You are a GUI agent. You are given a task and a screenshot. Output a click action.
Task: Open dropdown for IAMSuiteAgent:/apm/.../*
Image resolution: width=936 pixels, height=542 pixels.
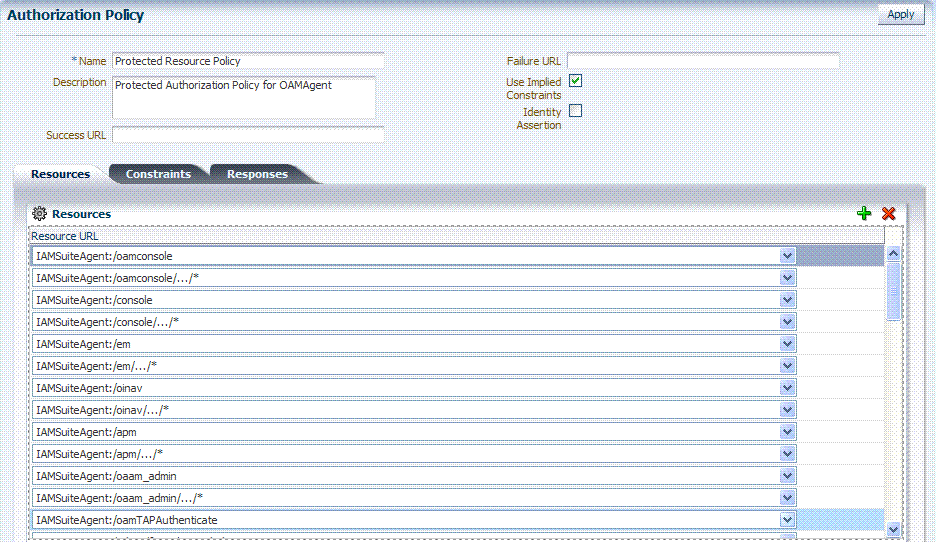[787, 454]
